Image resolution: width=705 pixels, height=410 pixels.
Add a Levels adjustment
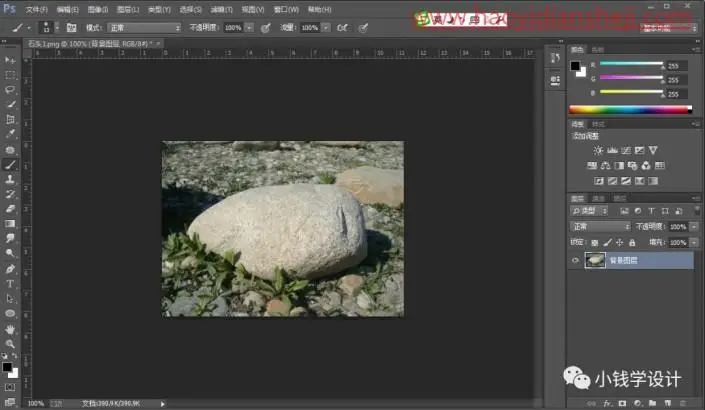point(612,150)
